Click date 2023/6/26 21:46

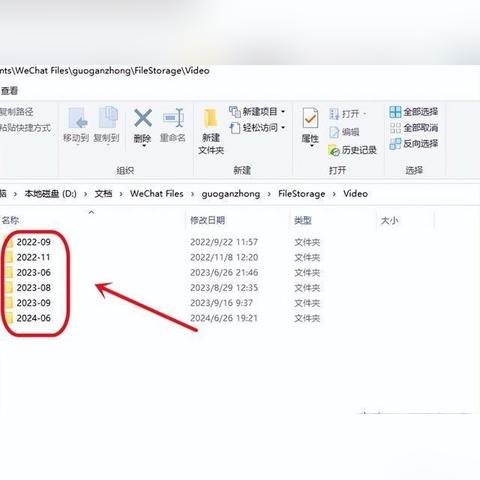[224, 273]
